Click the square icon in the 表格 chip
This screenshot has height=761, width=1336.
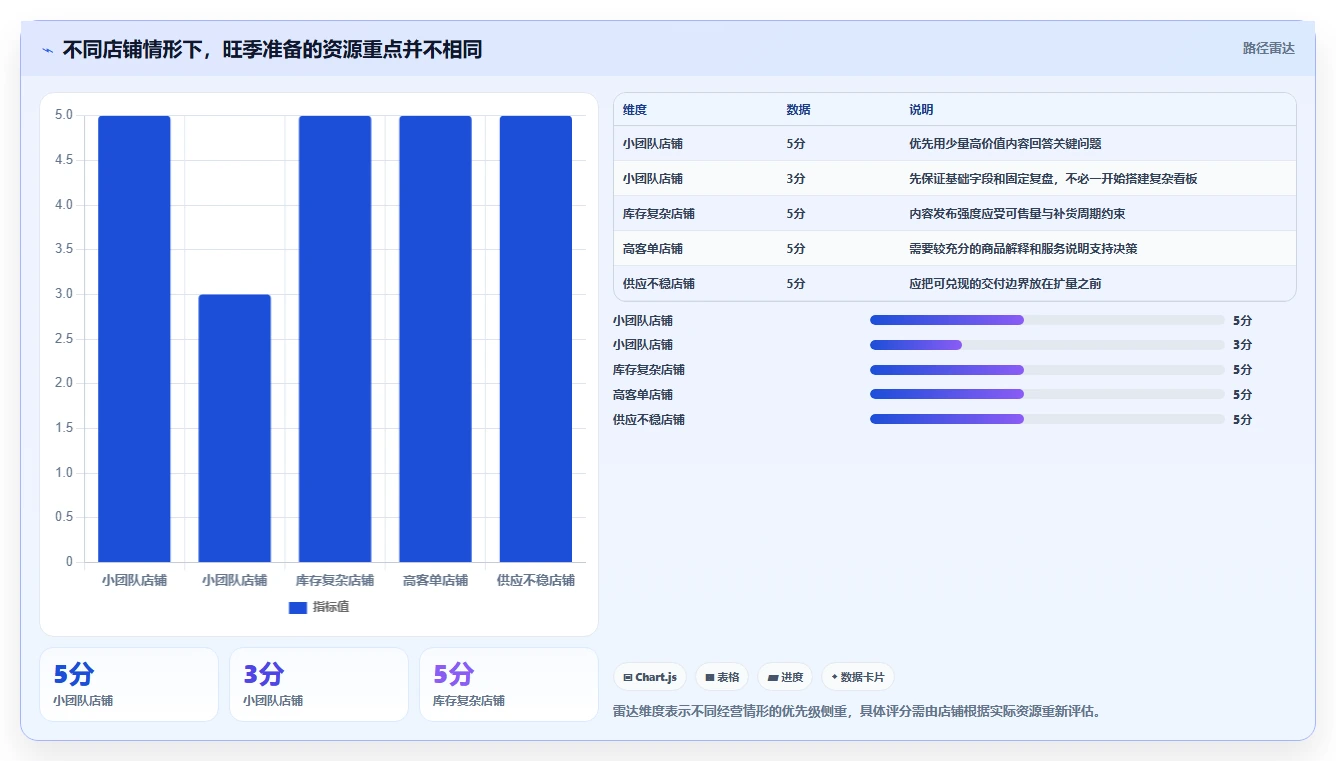pyautogui.click(x=709, y=677)
